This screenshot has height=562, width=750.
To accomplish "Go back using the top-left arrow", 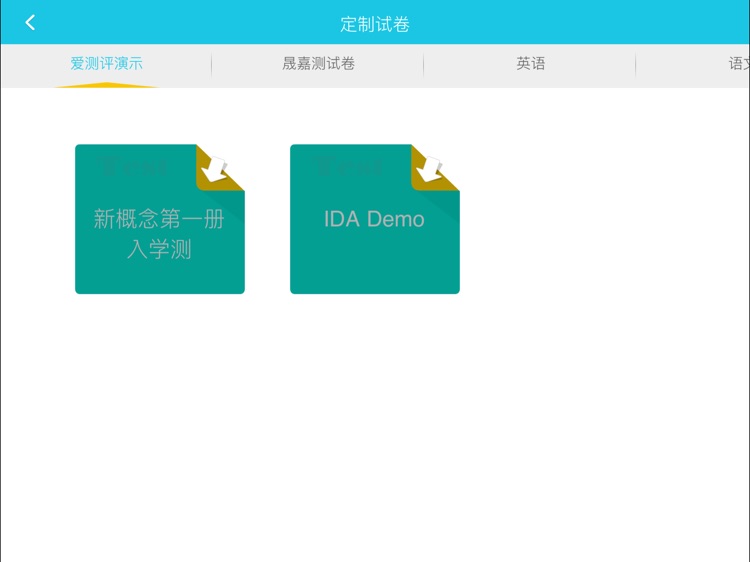I will coord(30,22).
